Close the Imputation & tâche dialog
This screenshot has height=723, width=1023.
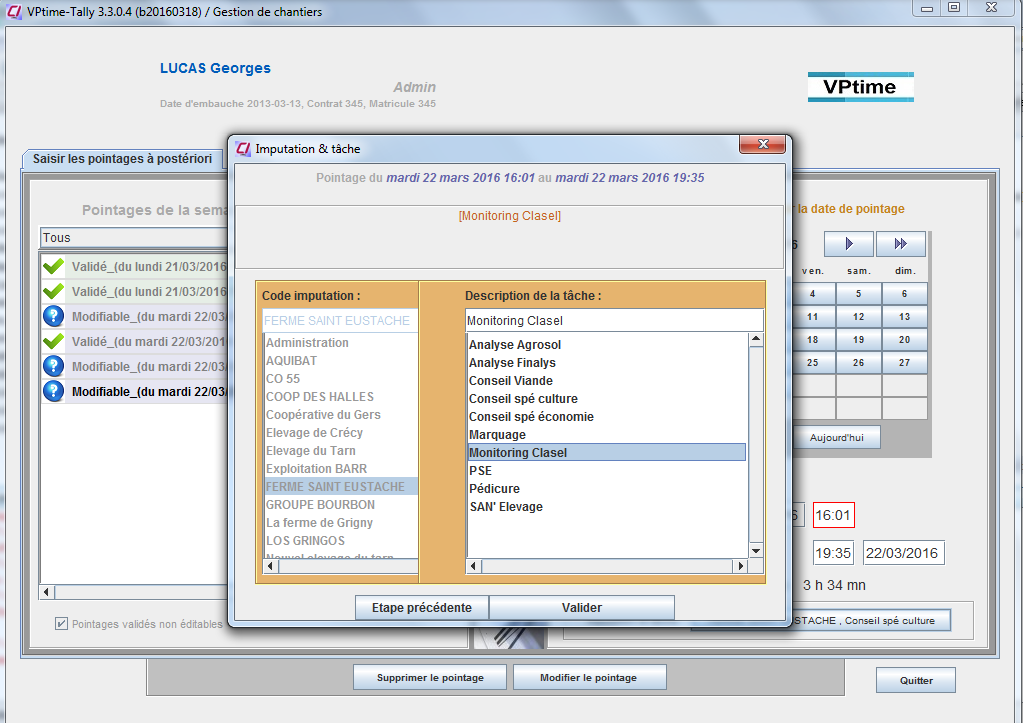pos(766,147)
